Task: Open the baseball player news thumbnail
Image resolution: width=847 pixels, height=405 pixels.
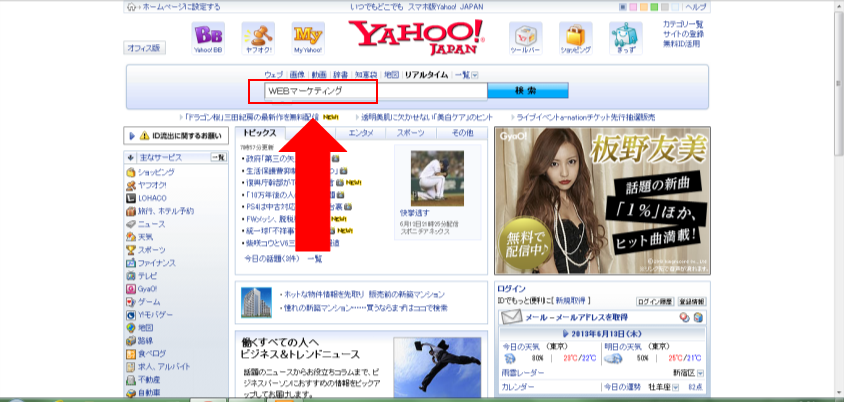Action: [437, 178]
